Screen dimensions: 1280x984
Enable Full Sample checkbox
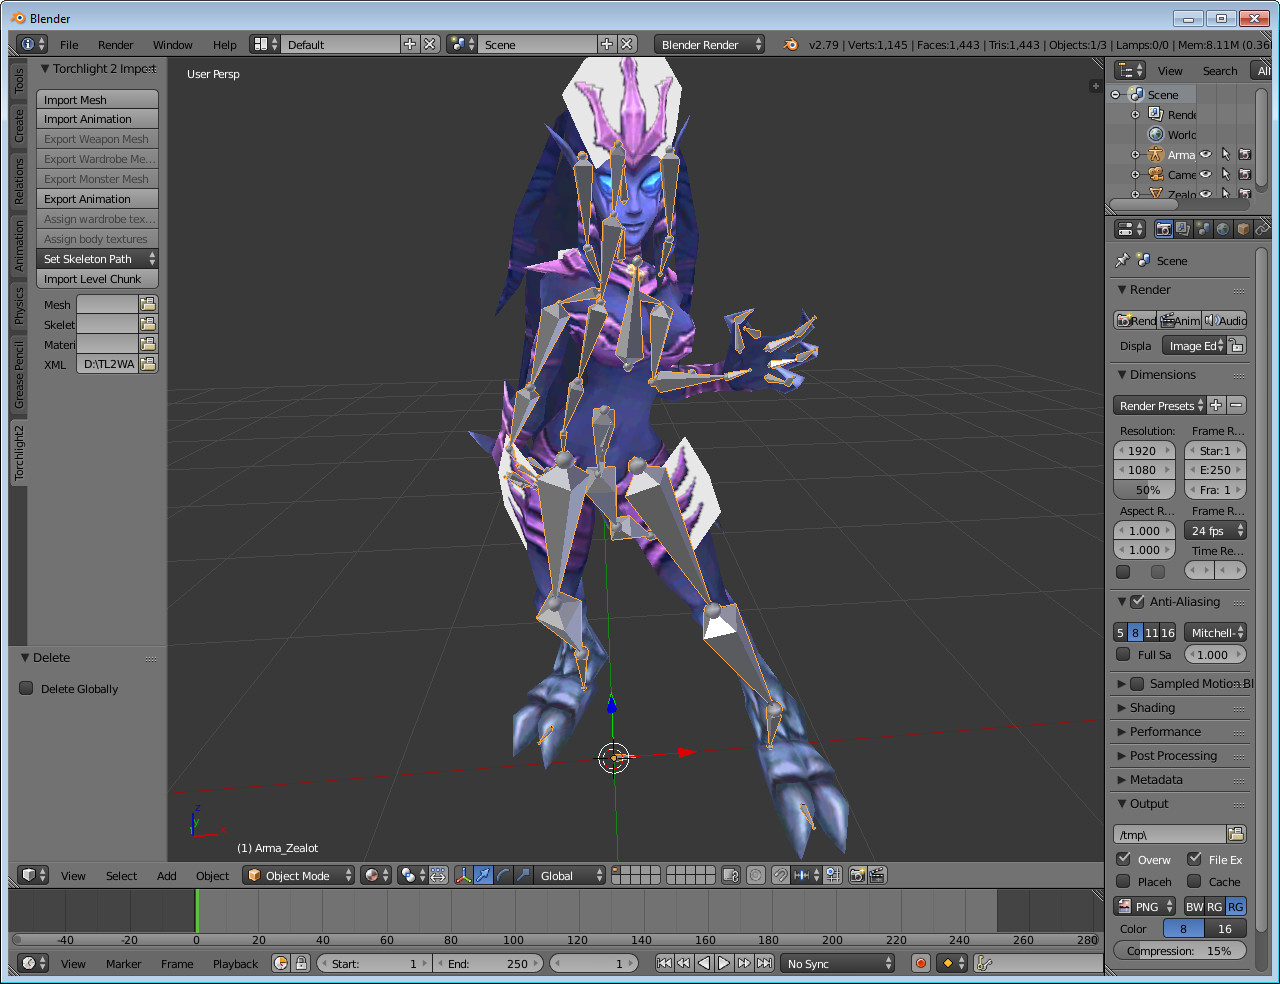[1123, 654]
